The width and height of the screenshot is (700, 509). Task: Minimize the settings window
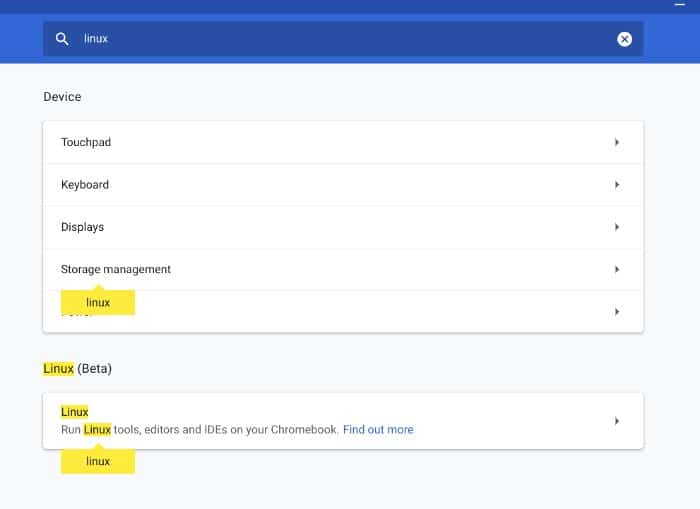pyautogui.click(x=680, y=6)
